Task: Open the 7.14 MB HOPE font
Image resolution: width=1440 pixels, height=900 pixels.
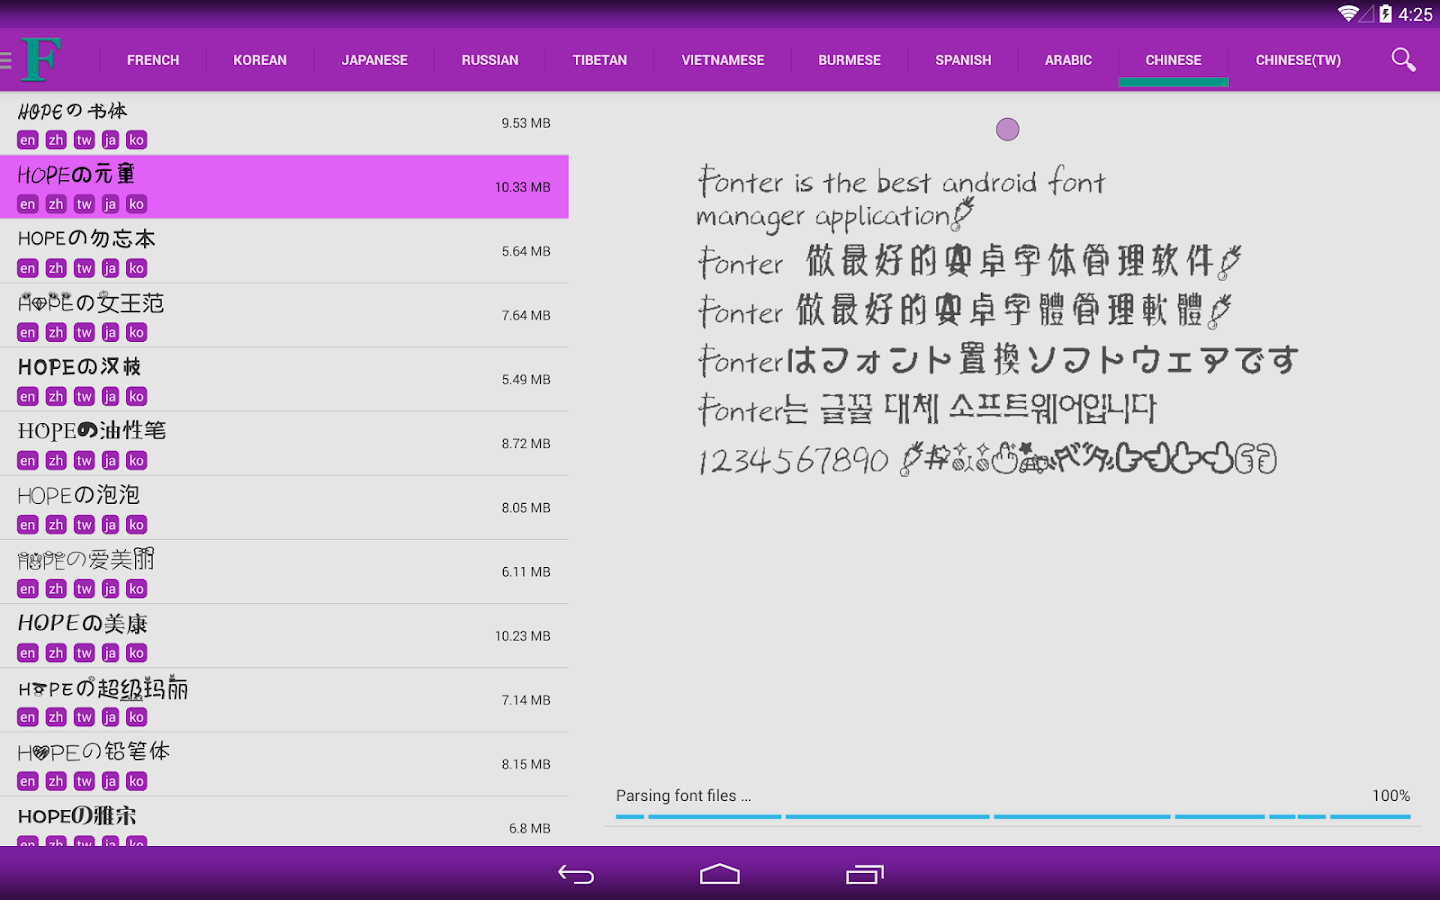Action: coord(284,699)
